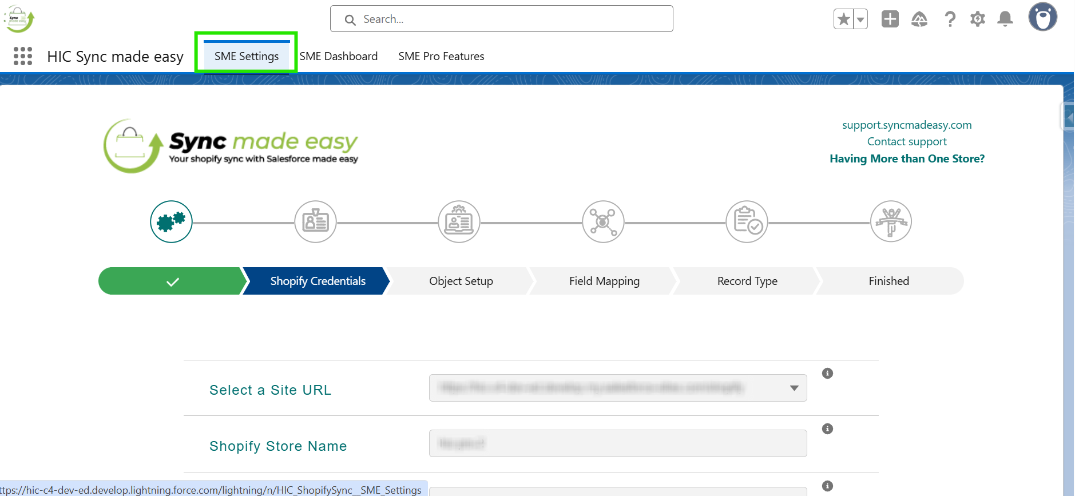Select the Record Type step
The image size is (1075, 496).
coord(747,281)
